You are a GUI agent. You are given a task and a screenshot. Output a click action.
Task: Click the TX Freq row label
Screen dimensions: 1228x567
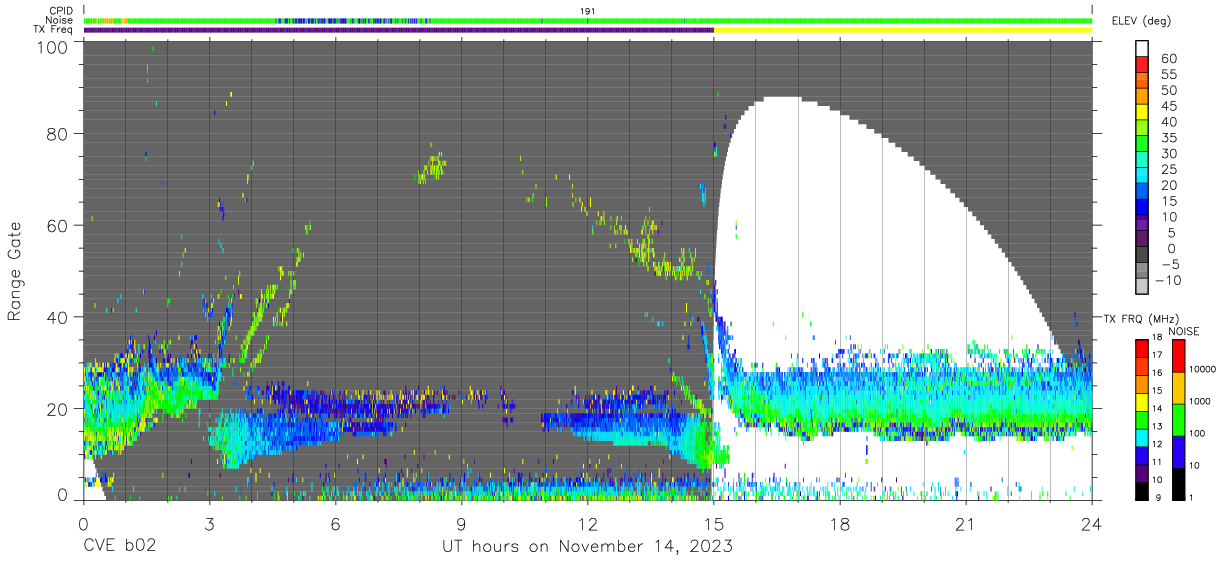click(x=54, y=30)
